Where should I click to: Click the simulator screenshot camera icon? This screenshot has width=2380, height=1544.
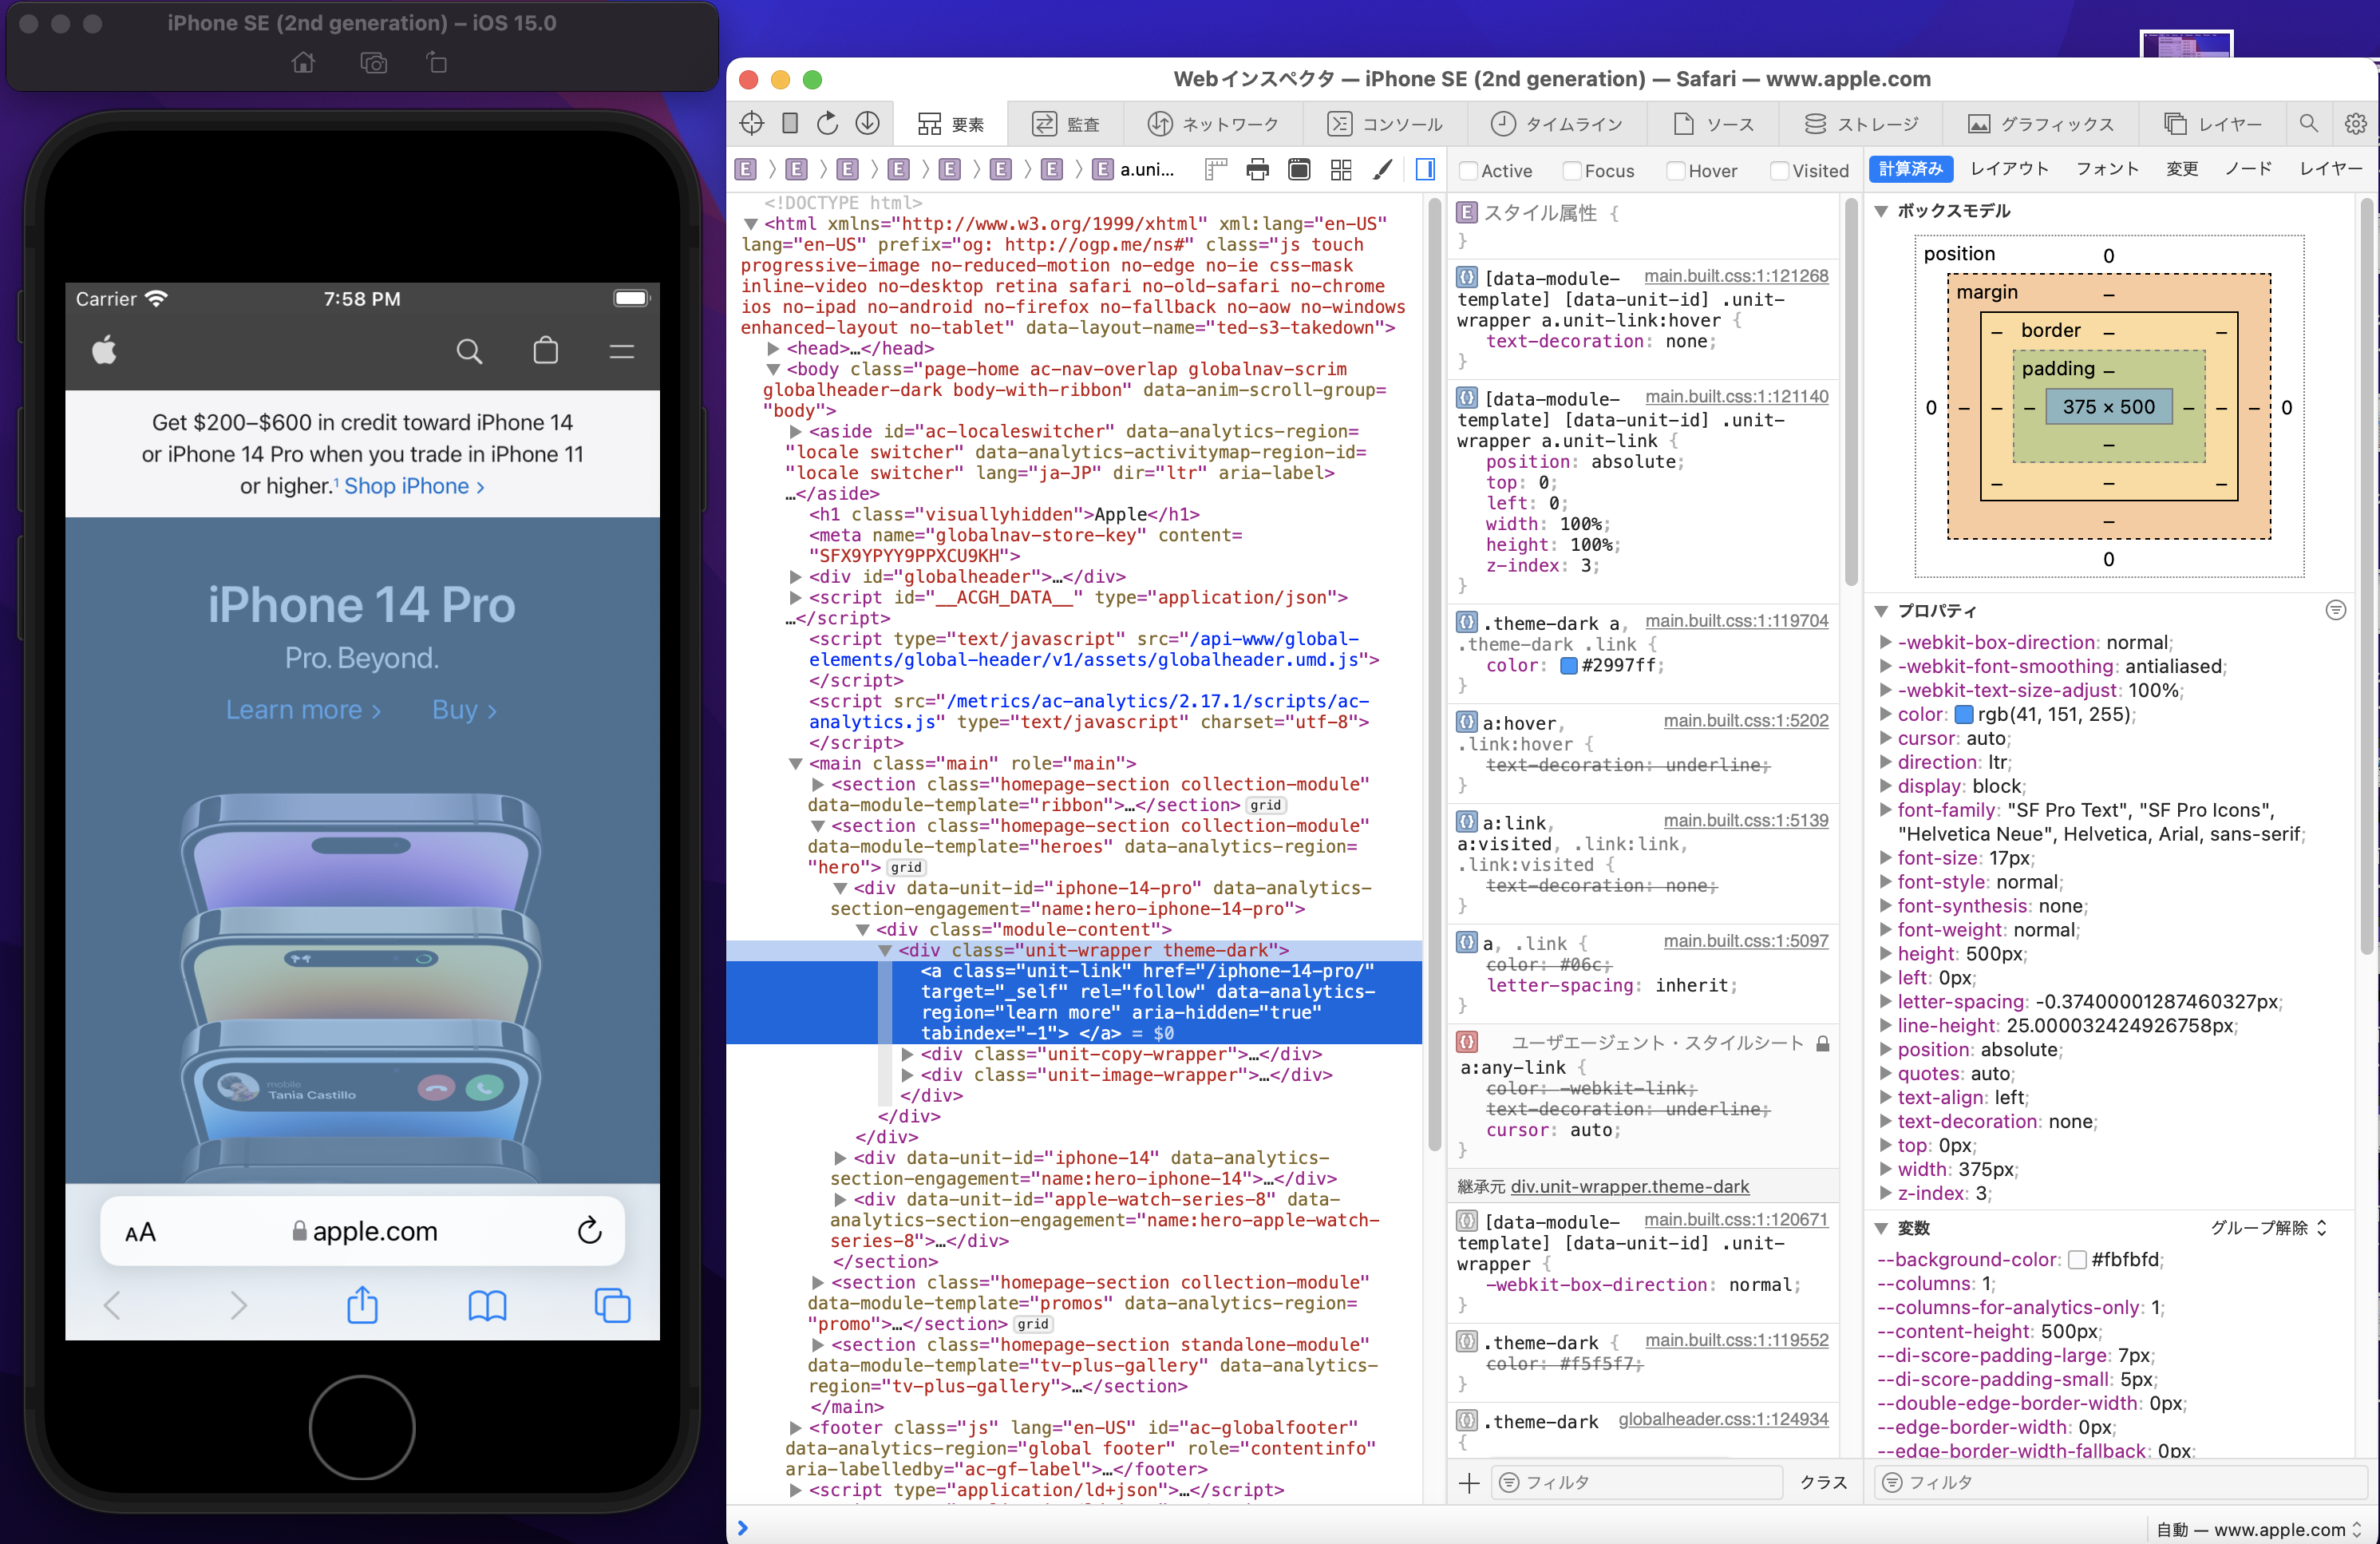373,64
